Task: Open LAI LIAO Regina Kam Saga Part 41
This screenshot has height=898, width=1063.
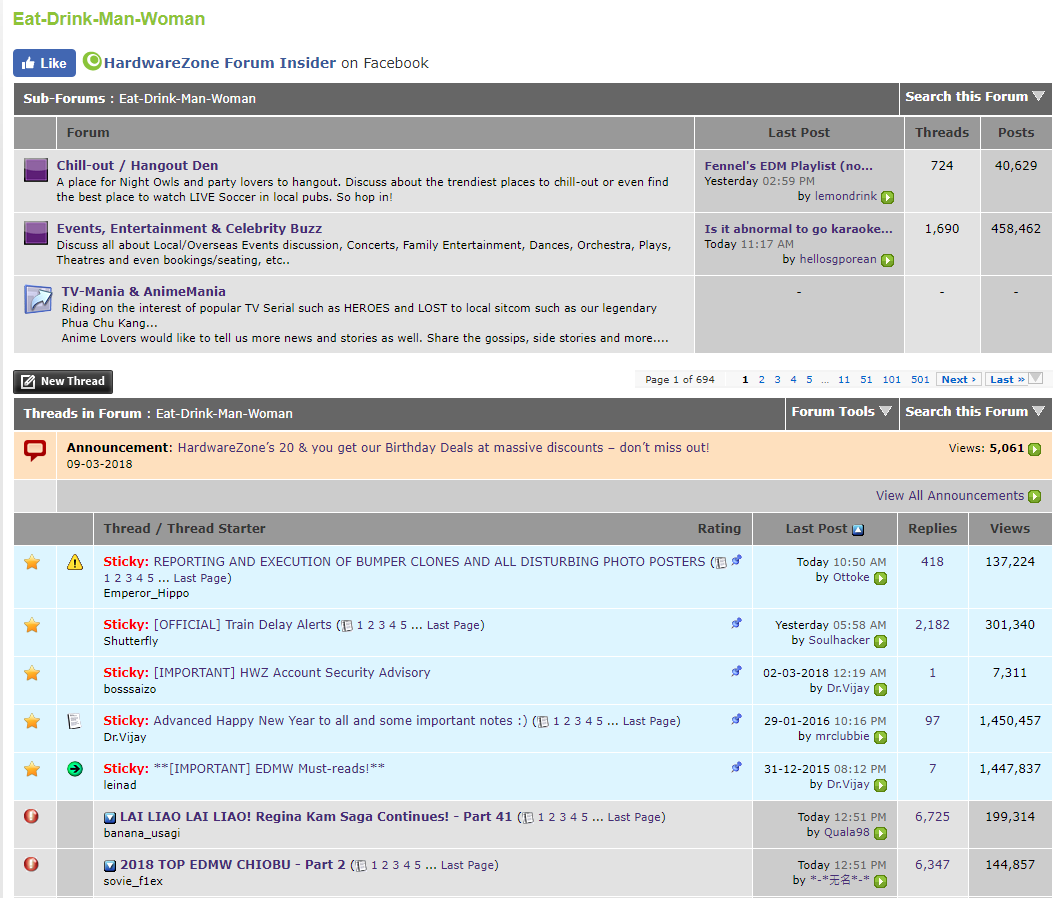Action: point(316,817)
